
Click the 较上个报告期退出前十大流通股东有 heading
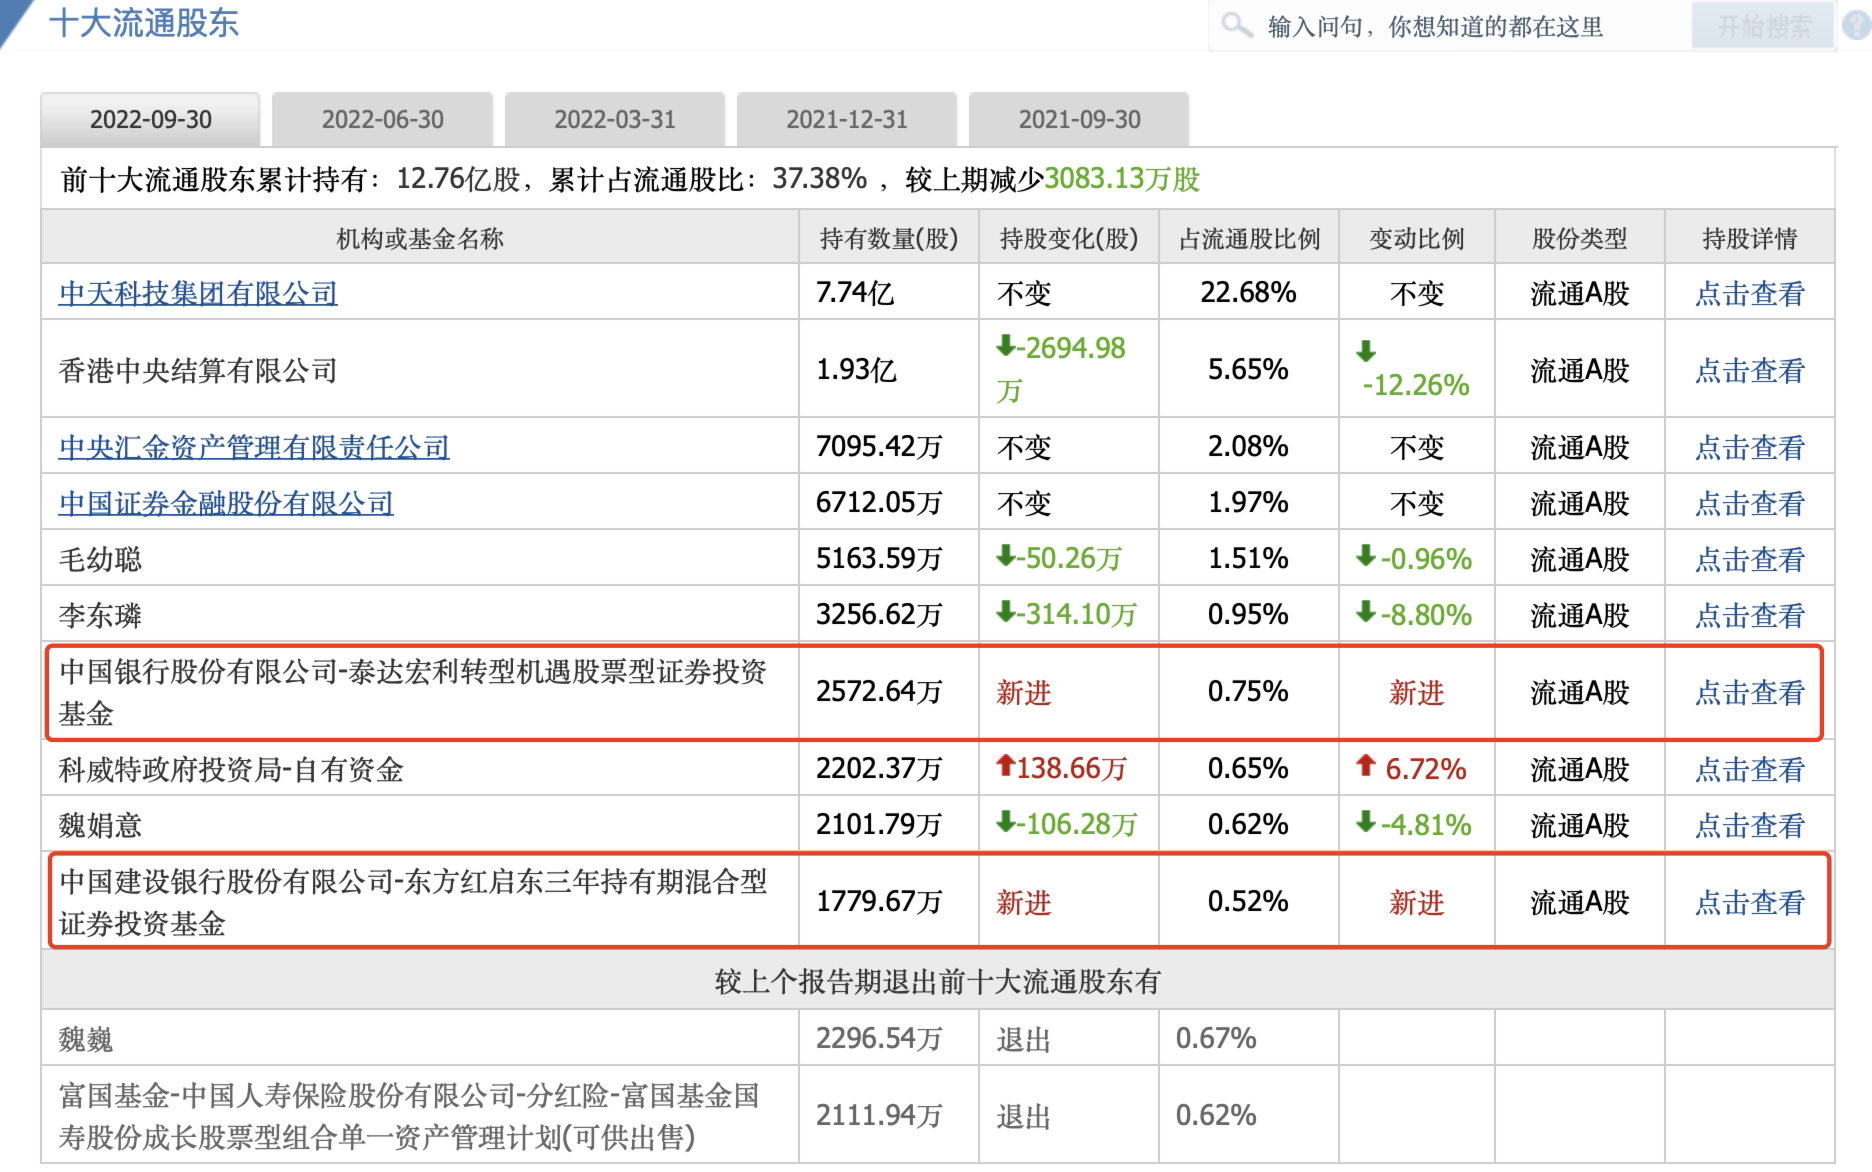coord(938,982)
